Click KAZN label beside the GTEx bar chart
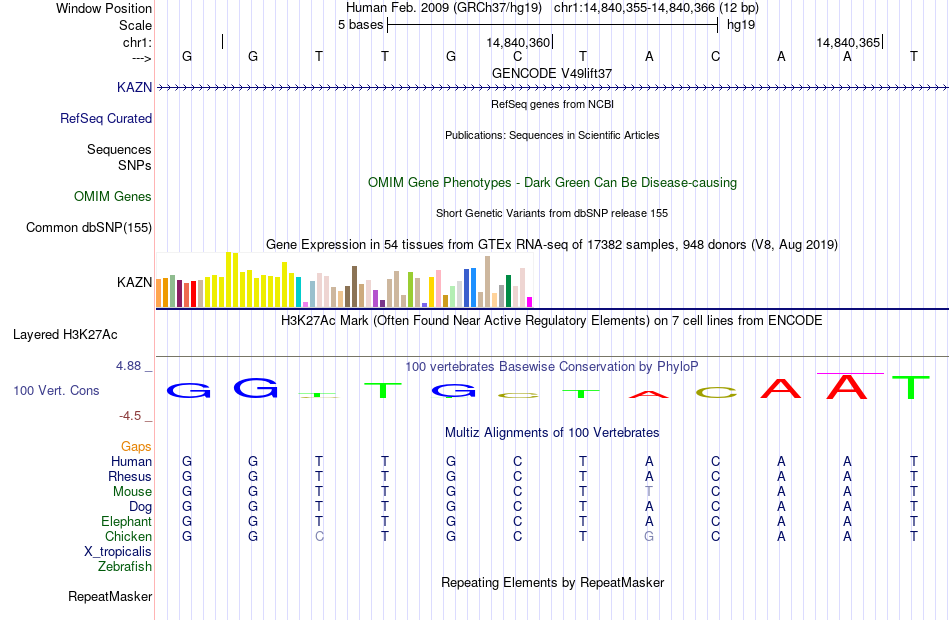Screen dimensions: 950x620 pos(135,282)
